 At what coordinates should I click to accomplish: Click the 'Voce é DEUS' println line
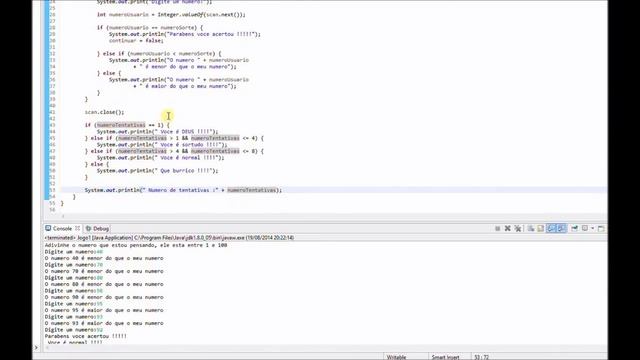(158, 132)
